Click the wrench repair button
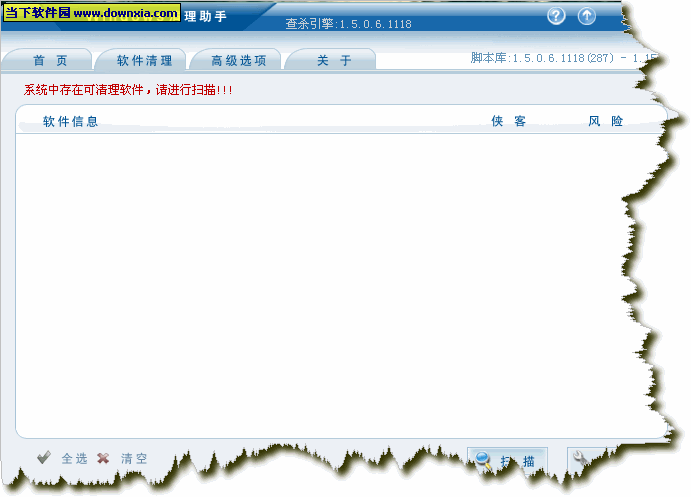This screenshot has height=497, width=691. click(x=580, y=459)
